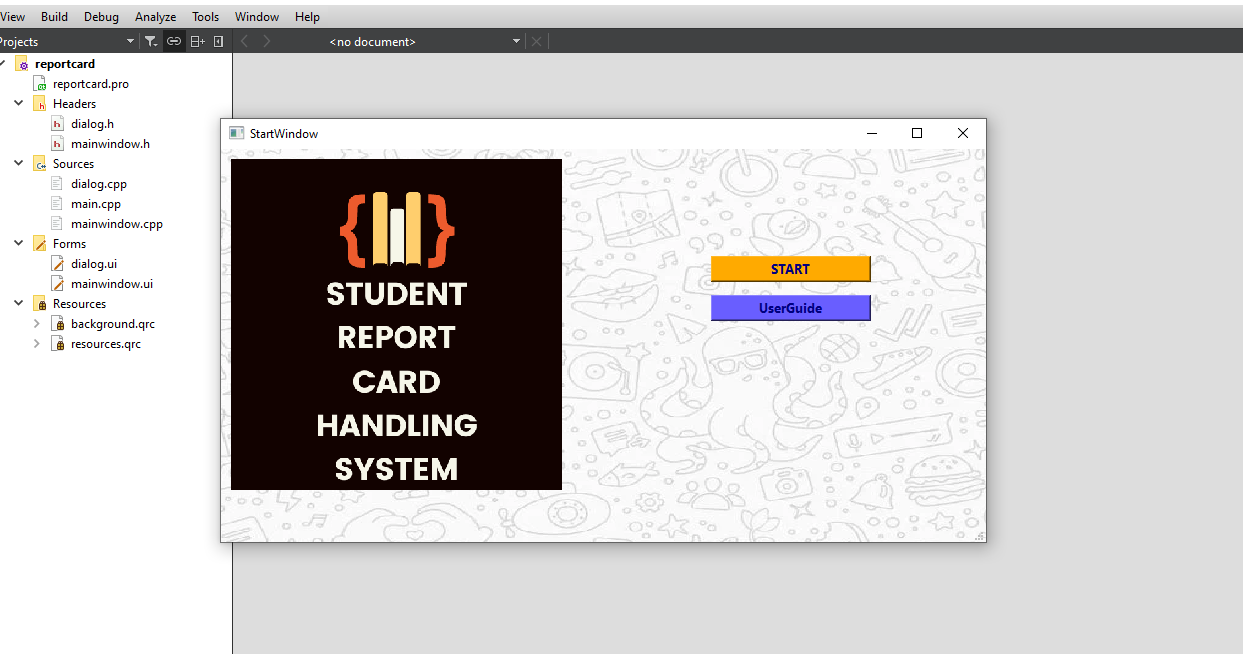Toggle the Synchronize with Editor link icon
The image size is (1243, 654).
[x=173, y=41]
